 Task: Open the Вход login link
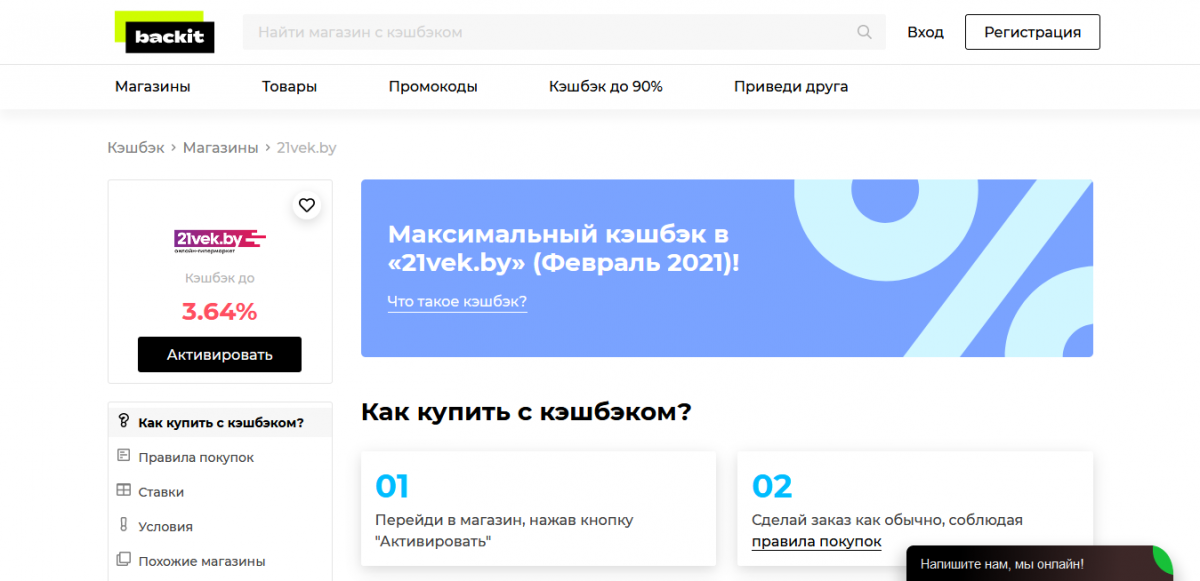925,32
